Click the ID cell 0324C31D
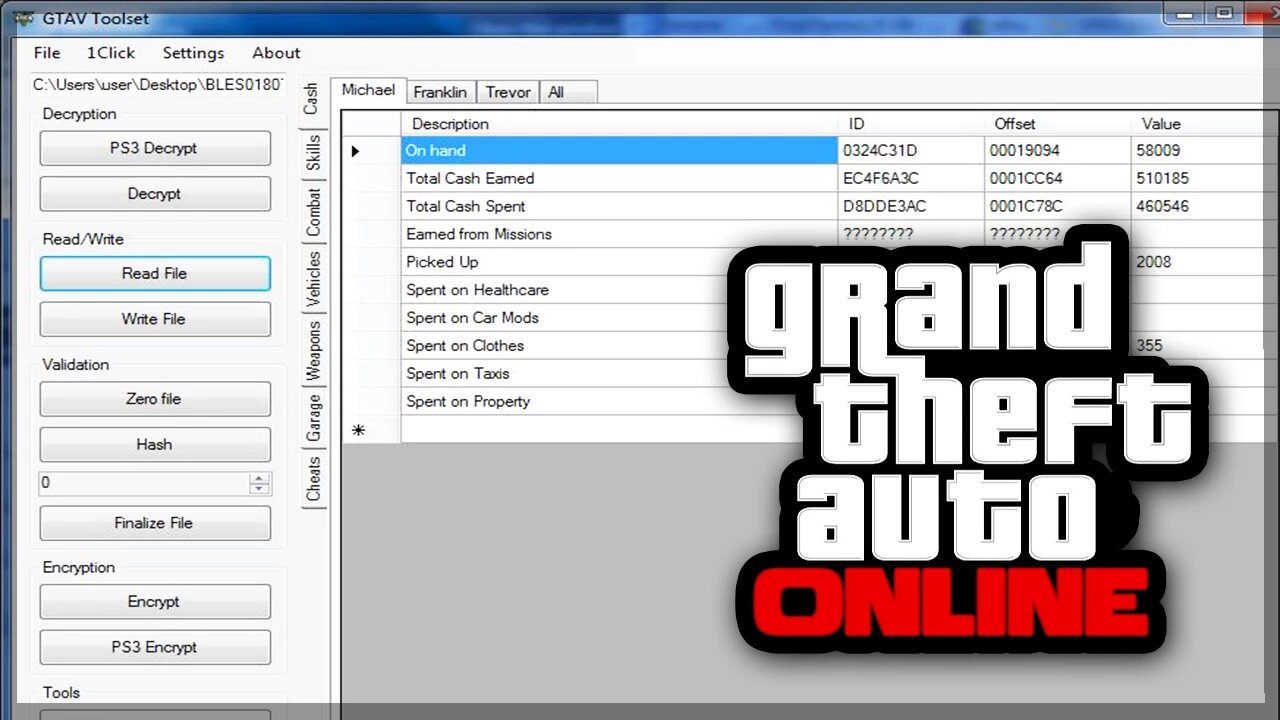This screenshot has width=1280, height=720. [x=911, y=151]
